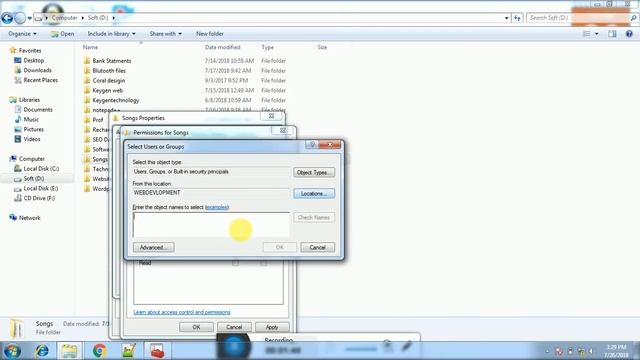
Task: Open the Include in library dropdown
Action: 111,33
